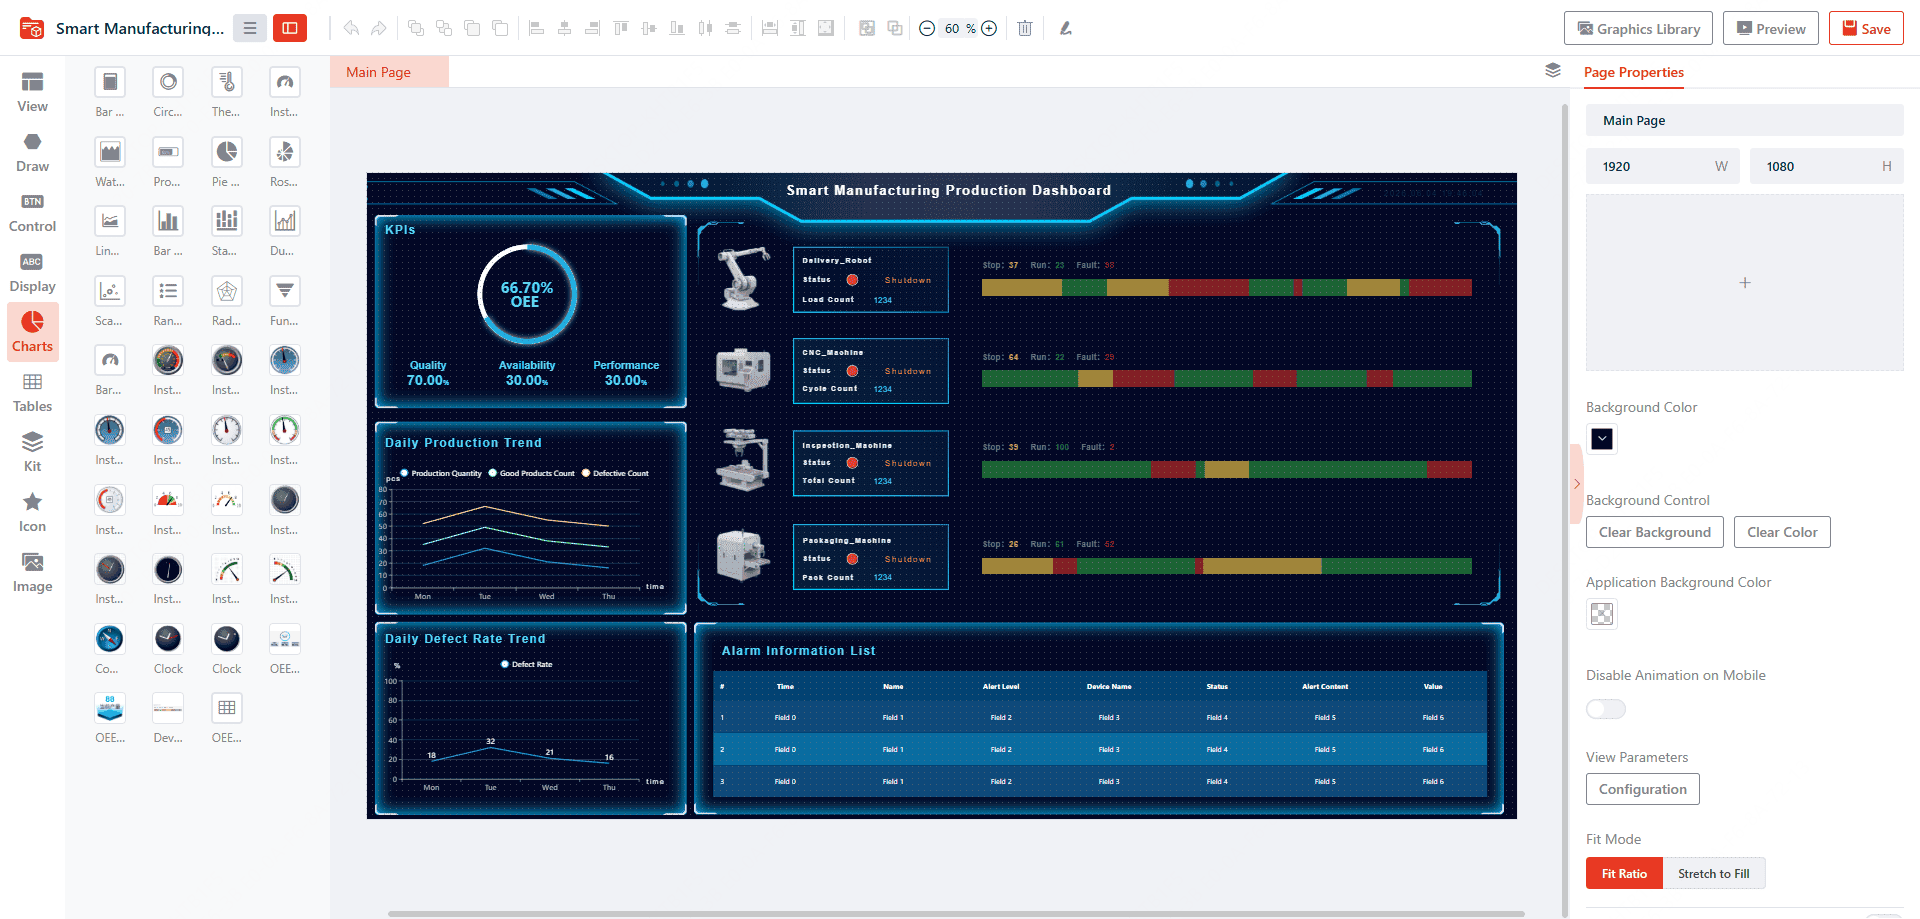Viewport: 1920px width, 919px height.
Task: Click the trash delete icon in toolbar
Action: coord(1025,28)
